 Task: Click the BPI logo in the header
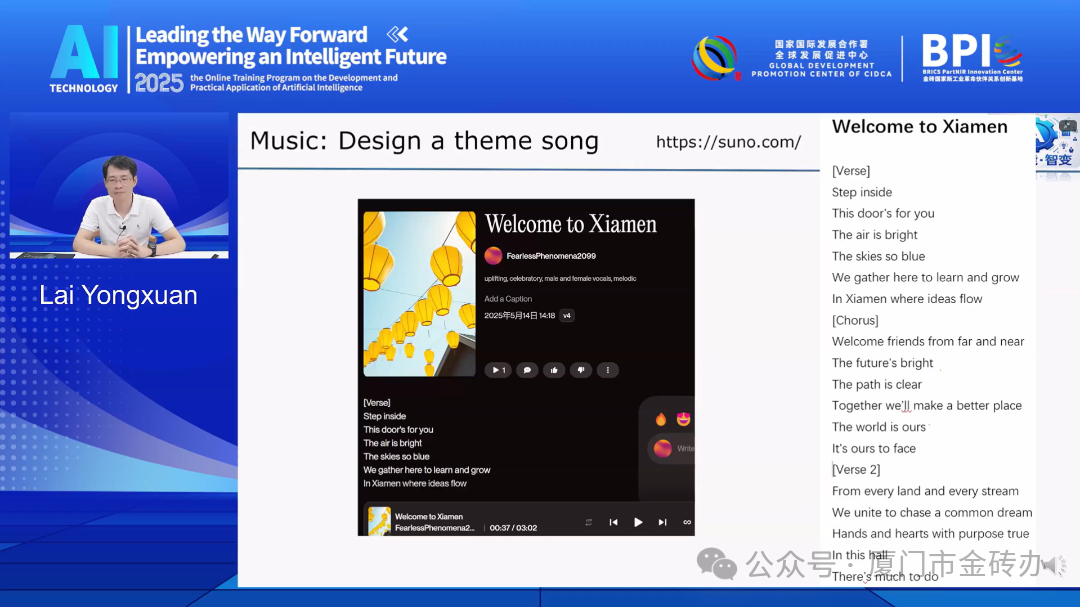973,58
